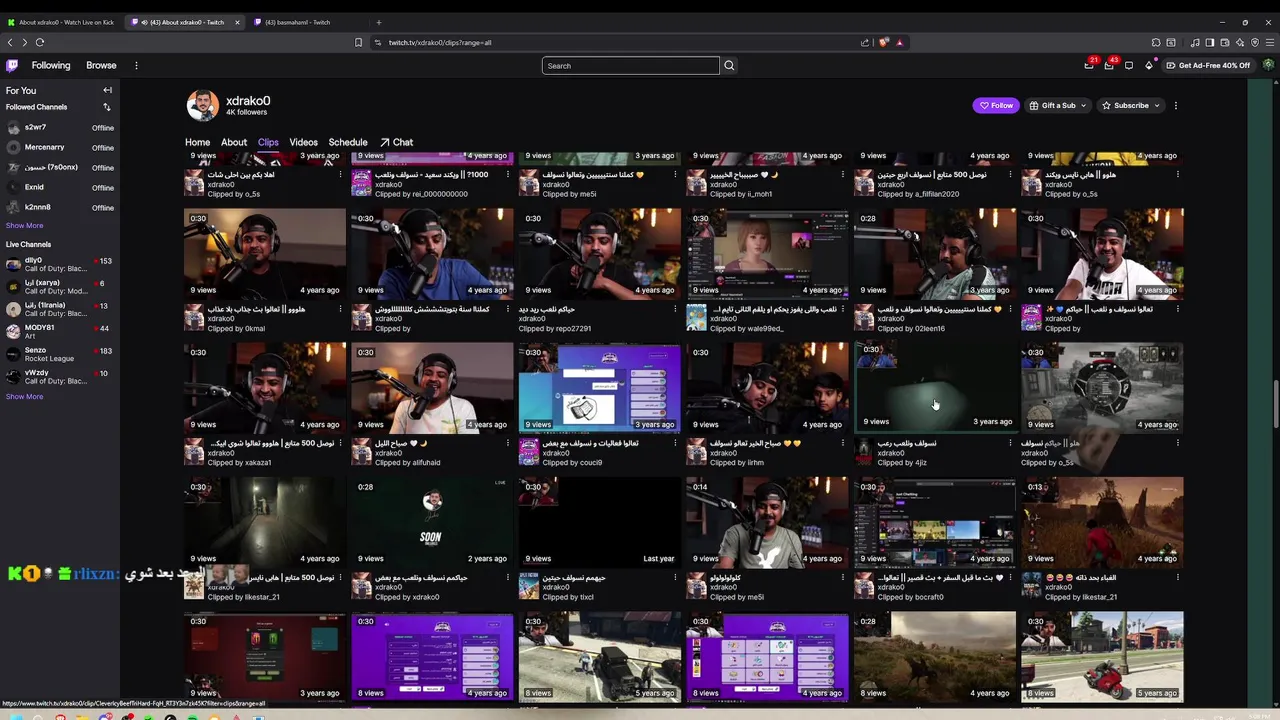Open options for clip by xakaza1
Screen dimensions: 1280x720
pos(340,443)
